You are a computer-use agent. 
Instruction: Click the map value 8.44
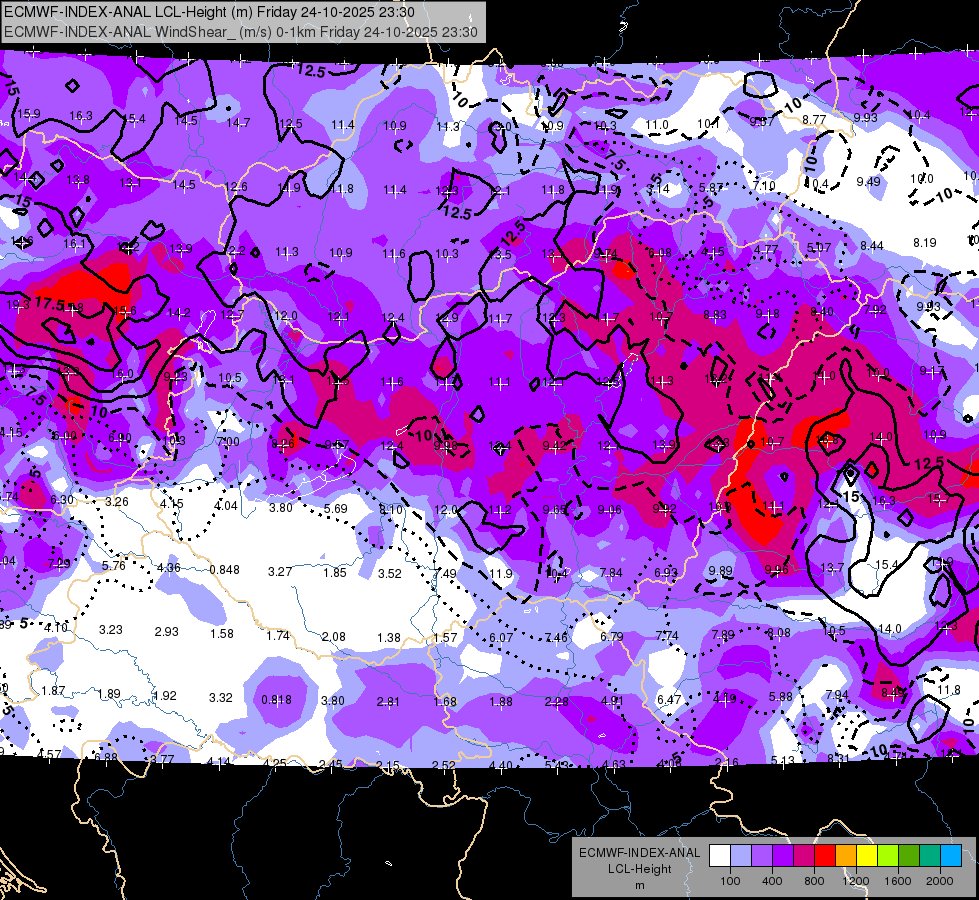click(x=872, y=245)
